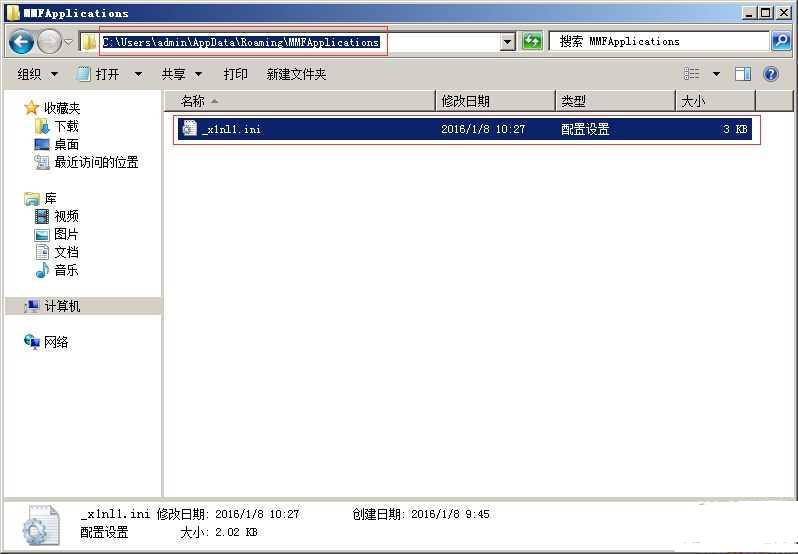Refresh the folder with the green refresh button
Image resolution: width=798 pixels, height=554 pixels.
tap(532, 42)
